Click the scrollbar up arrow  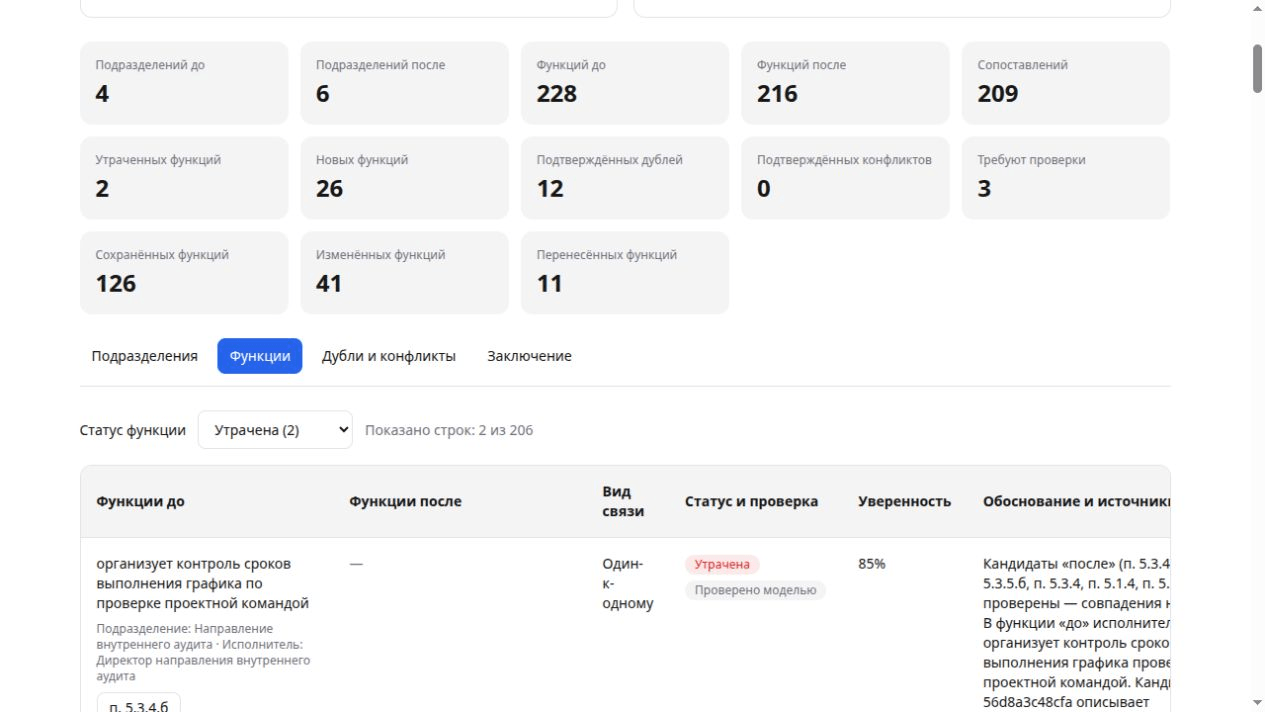pos(1257,8)
